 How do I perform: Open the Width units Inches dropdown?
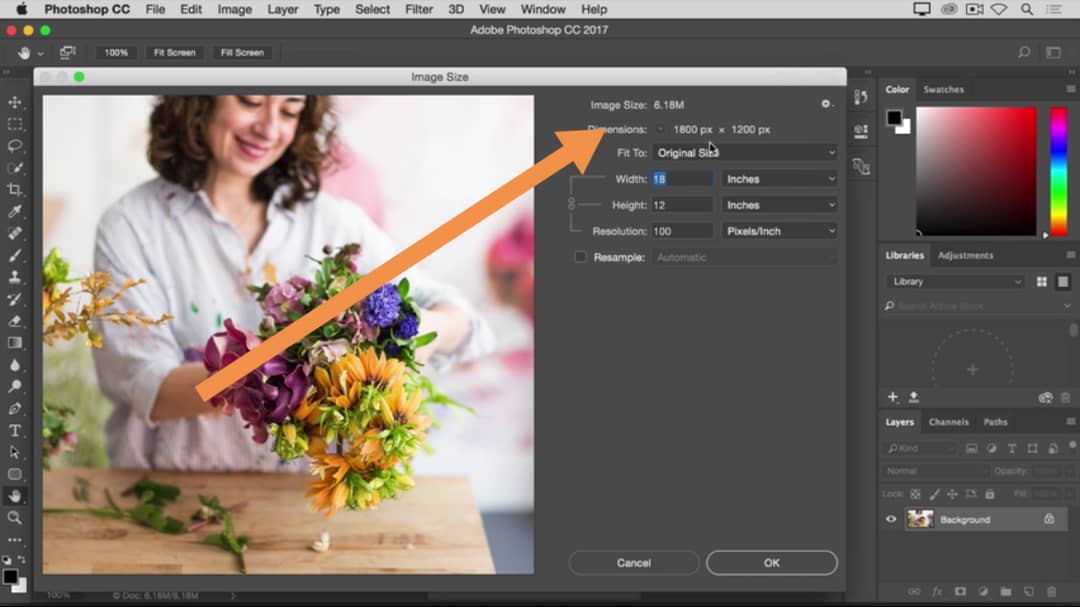pos(780,179)
